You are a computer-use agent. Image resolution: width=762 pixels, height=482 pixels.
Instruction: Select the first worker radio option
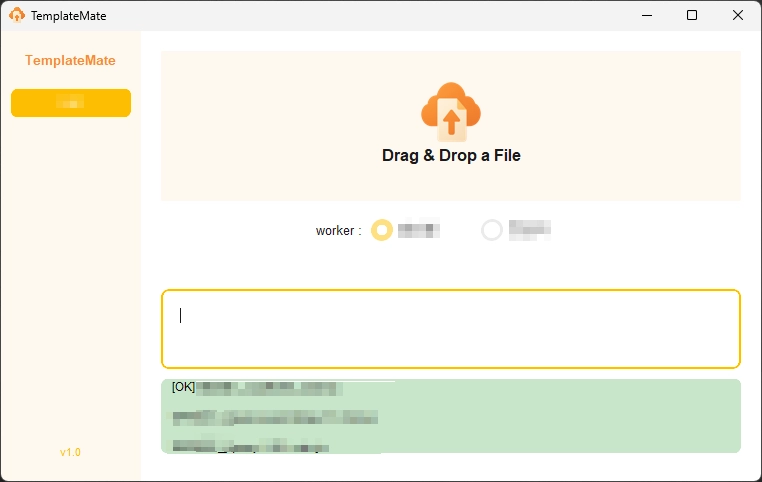(x=382, y=230)
